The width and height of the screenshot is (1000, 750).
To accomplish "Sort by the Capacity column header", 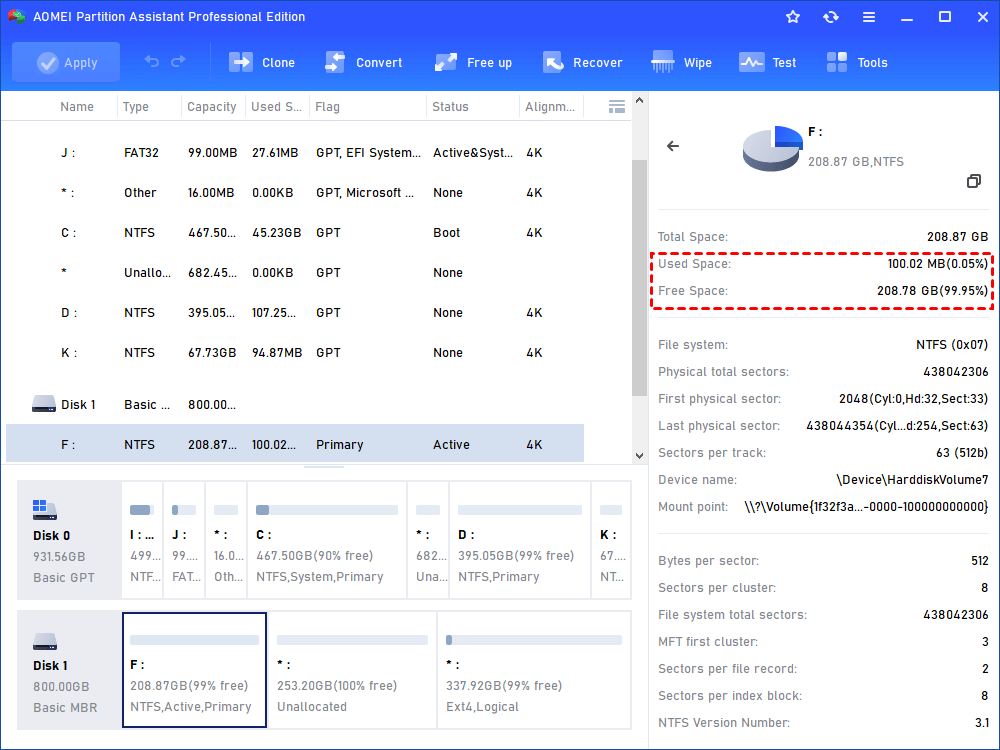I will [212, 107].
